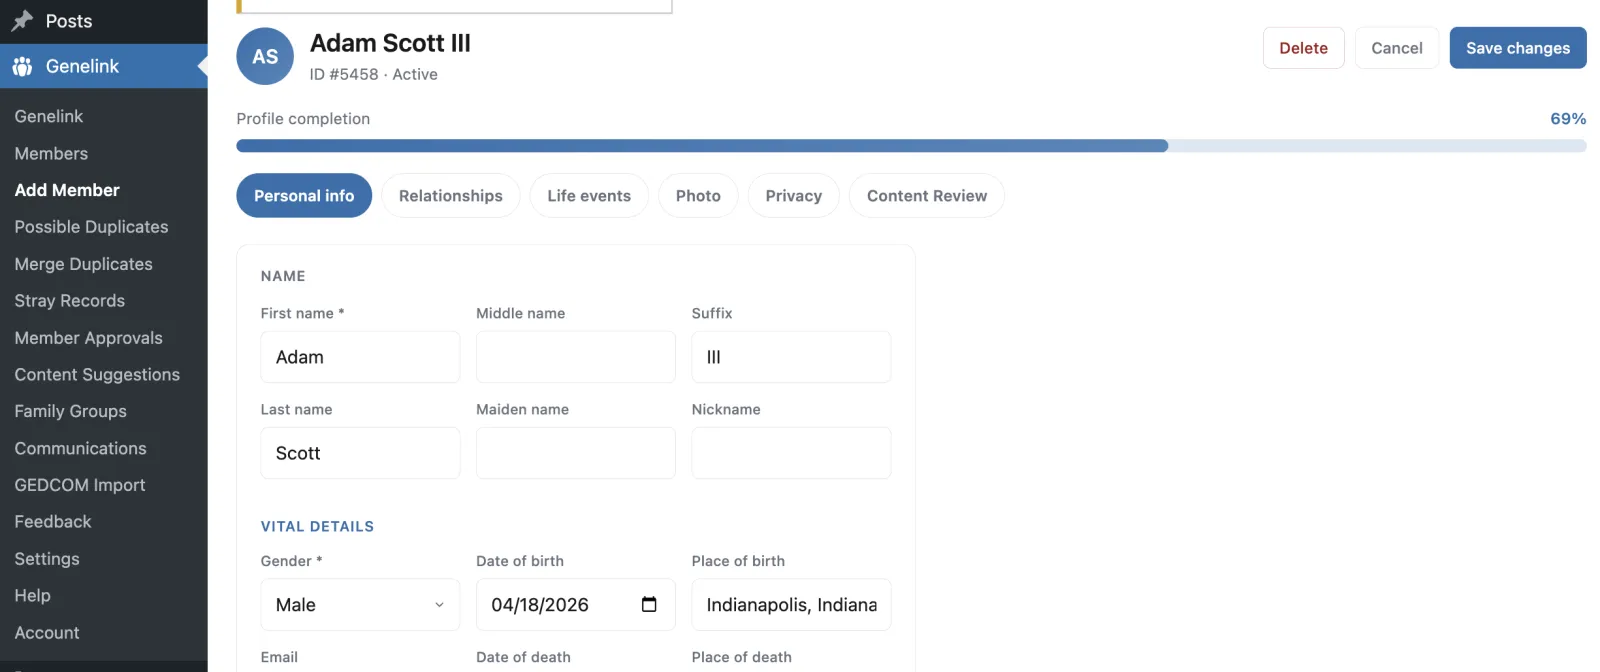Viewport: 1600px width, 672px height.
Task: Click the Last name field containing Scott
Action: click(360, 453)
